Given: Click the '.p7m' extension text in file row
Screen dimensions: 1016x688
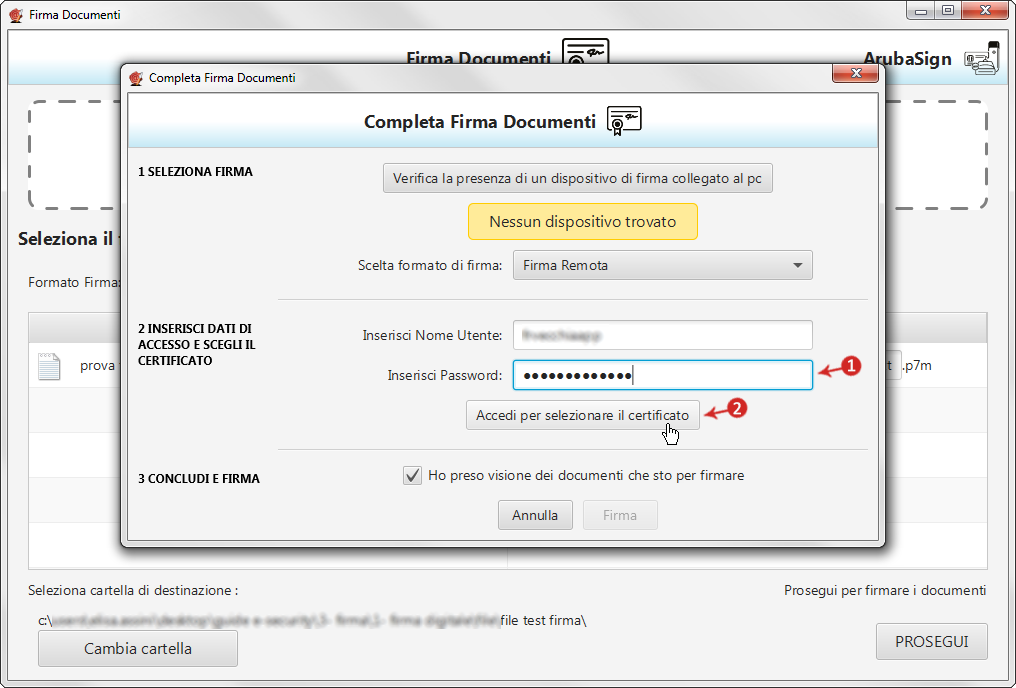Looking at the screenshot, I should tap(918, 365).
